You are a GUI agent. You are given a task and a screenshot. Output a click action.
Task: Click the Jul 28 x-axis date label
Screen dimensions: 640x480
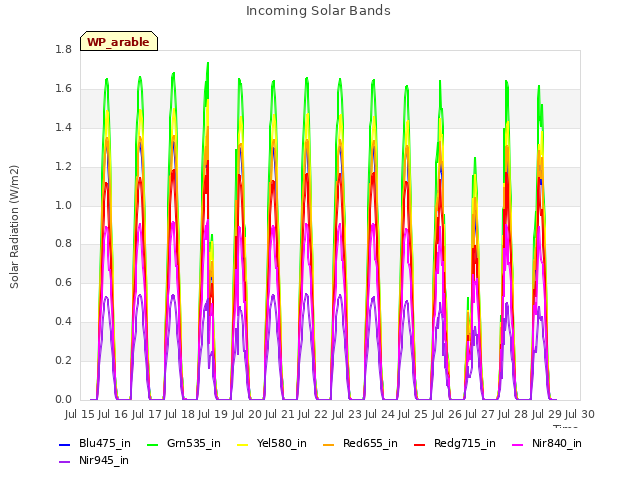tap(513, 415)
